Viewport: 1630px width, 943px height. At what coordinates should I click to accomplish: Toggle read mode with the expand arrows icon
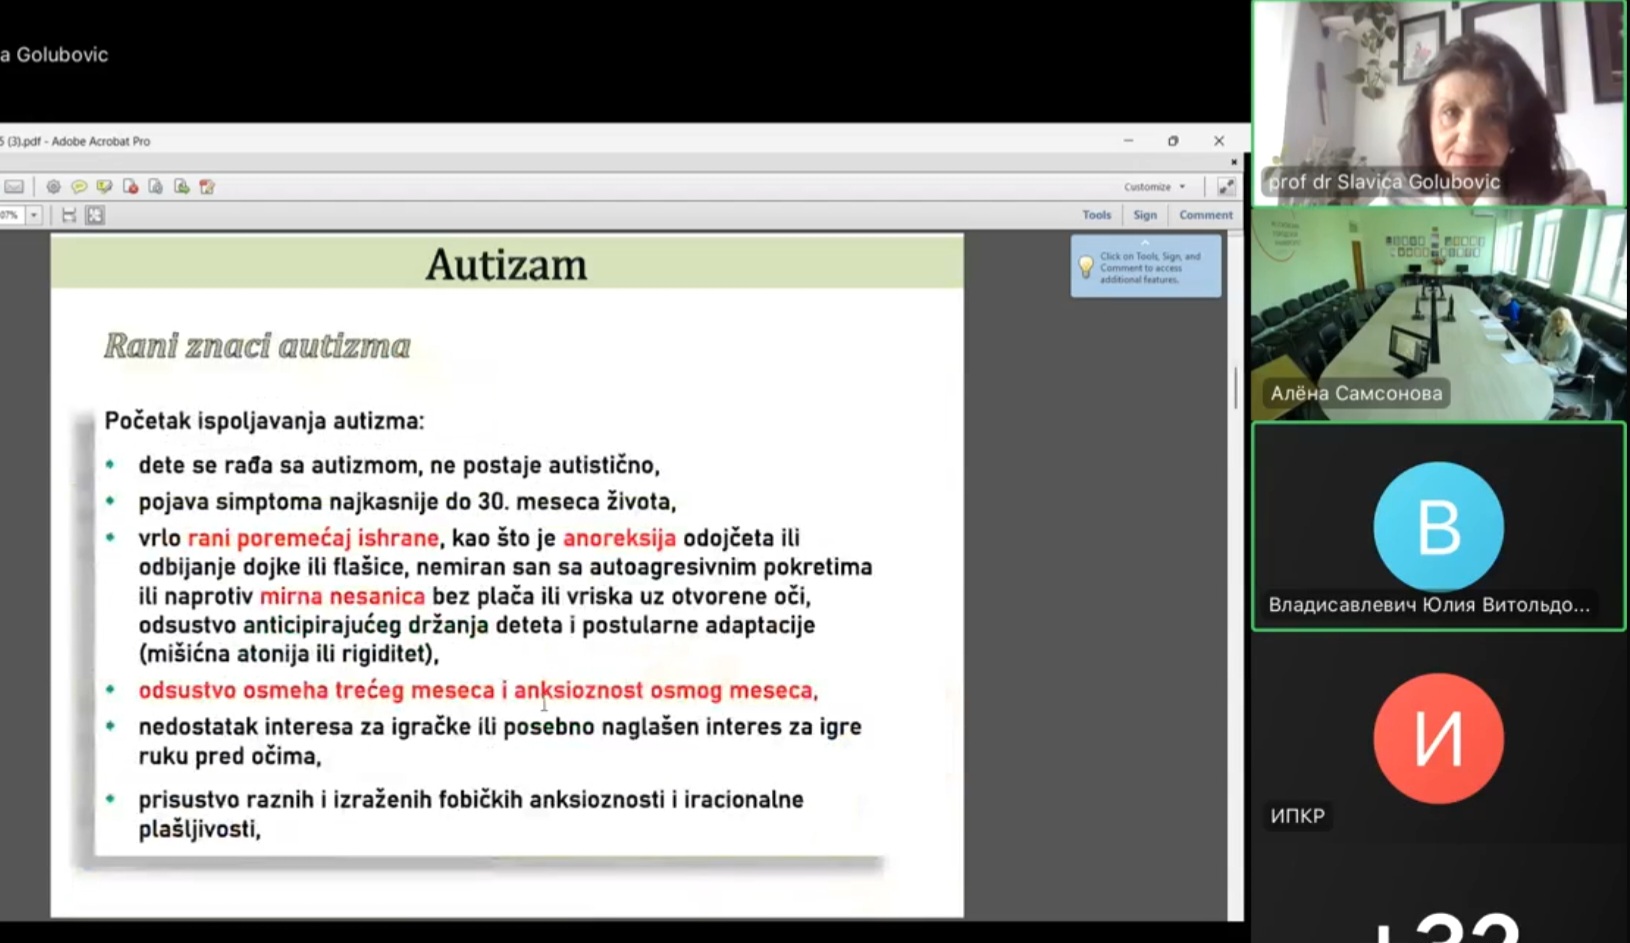pyautogui.click(x=1226, y=187)
